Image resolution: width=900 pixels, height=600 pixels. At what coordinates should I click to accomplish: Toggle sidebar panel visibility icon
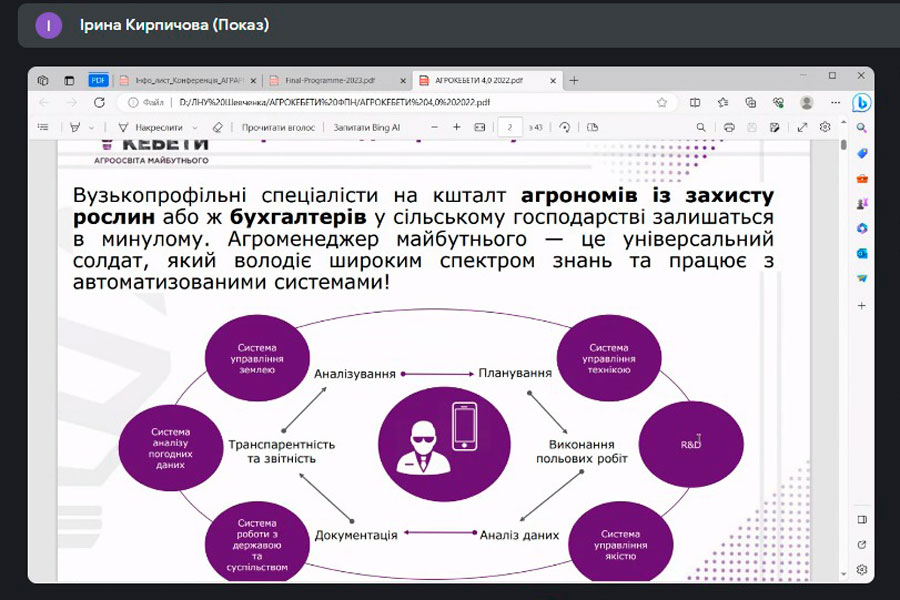[862, 520]
